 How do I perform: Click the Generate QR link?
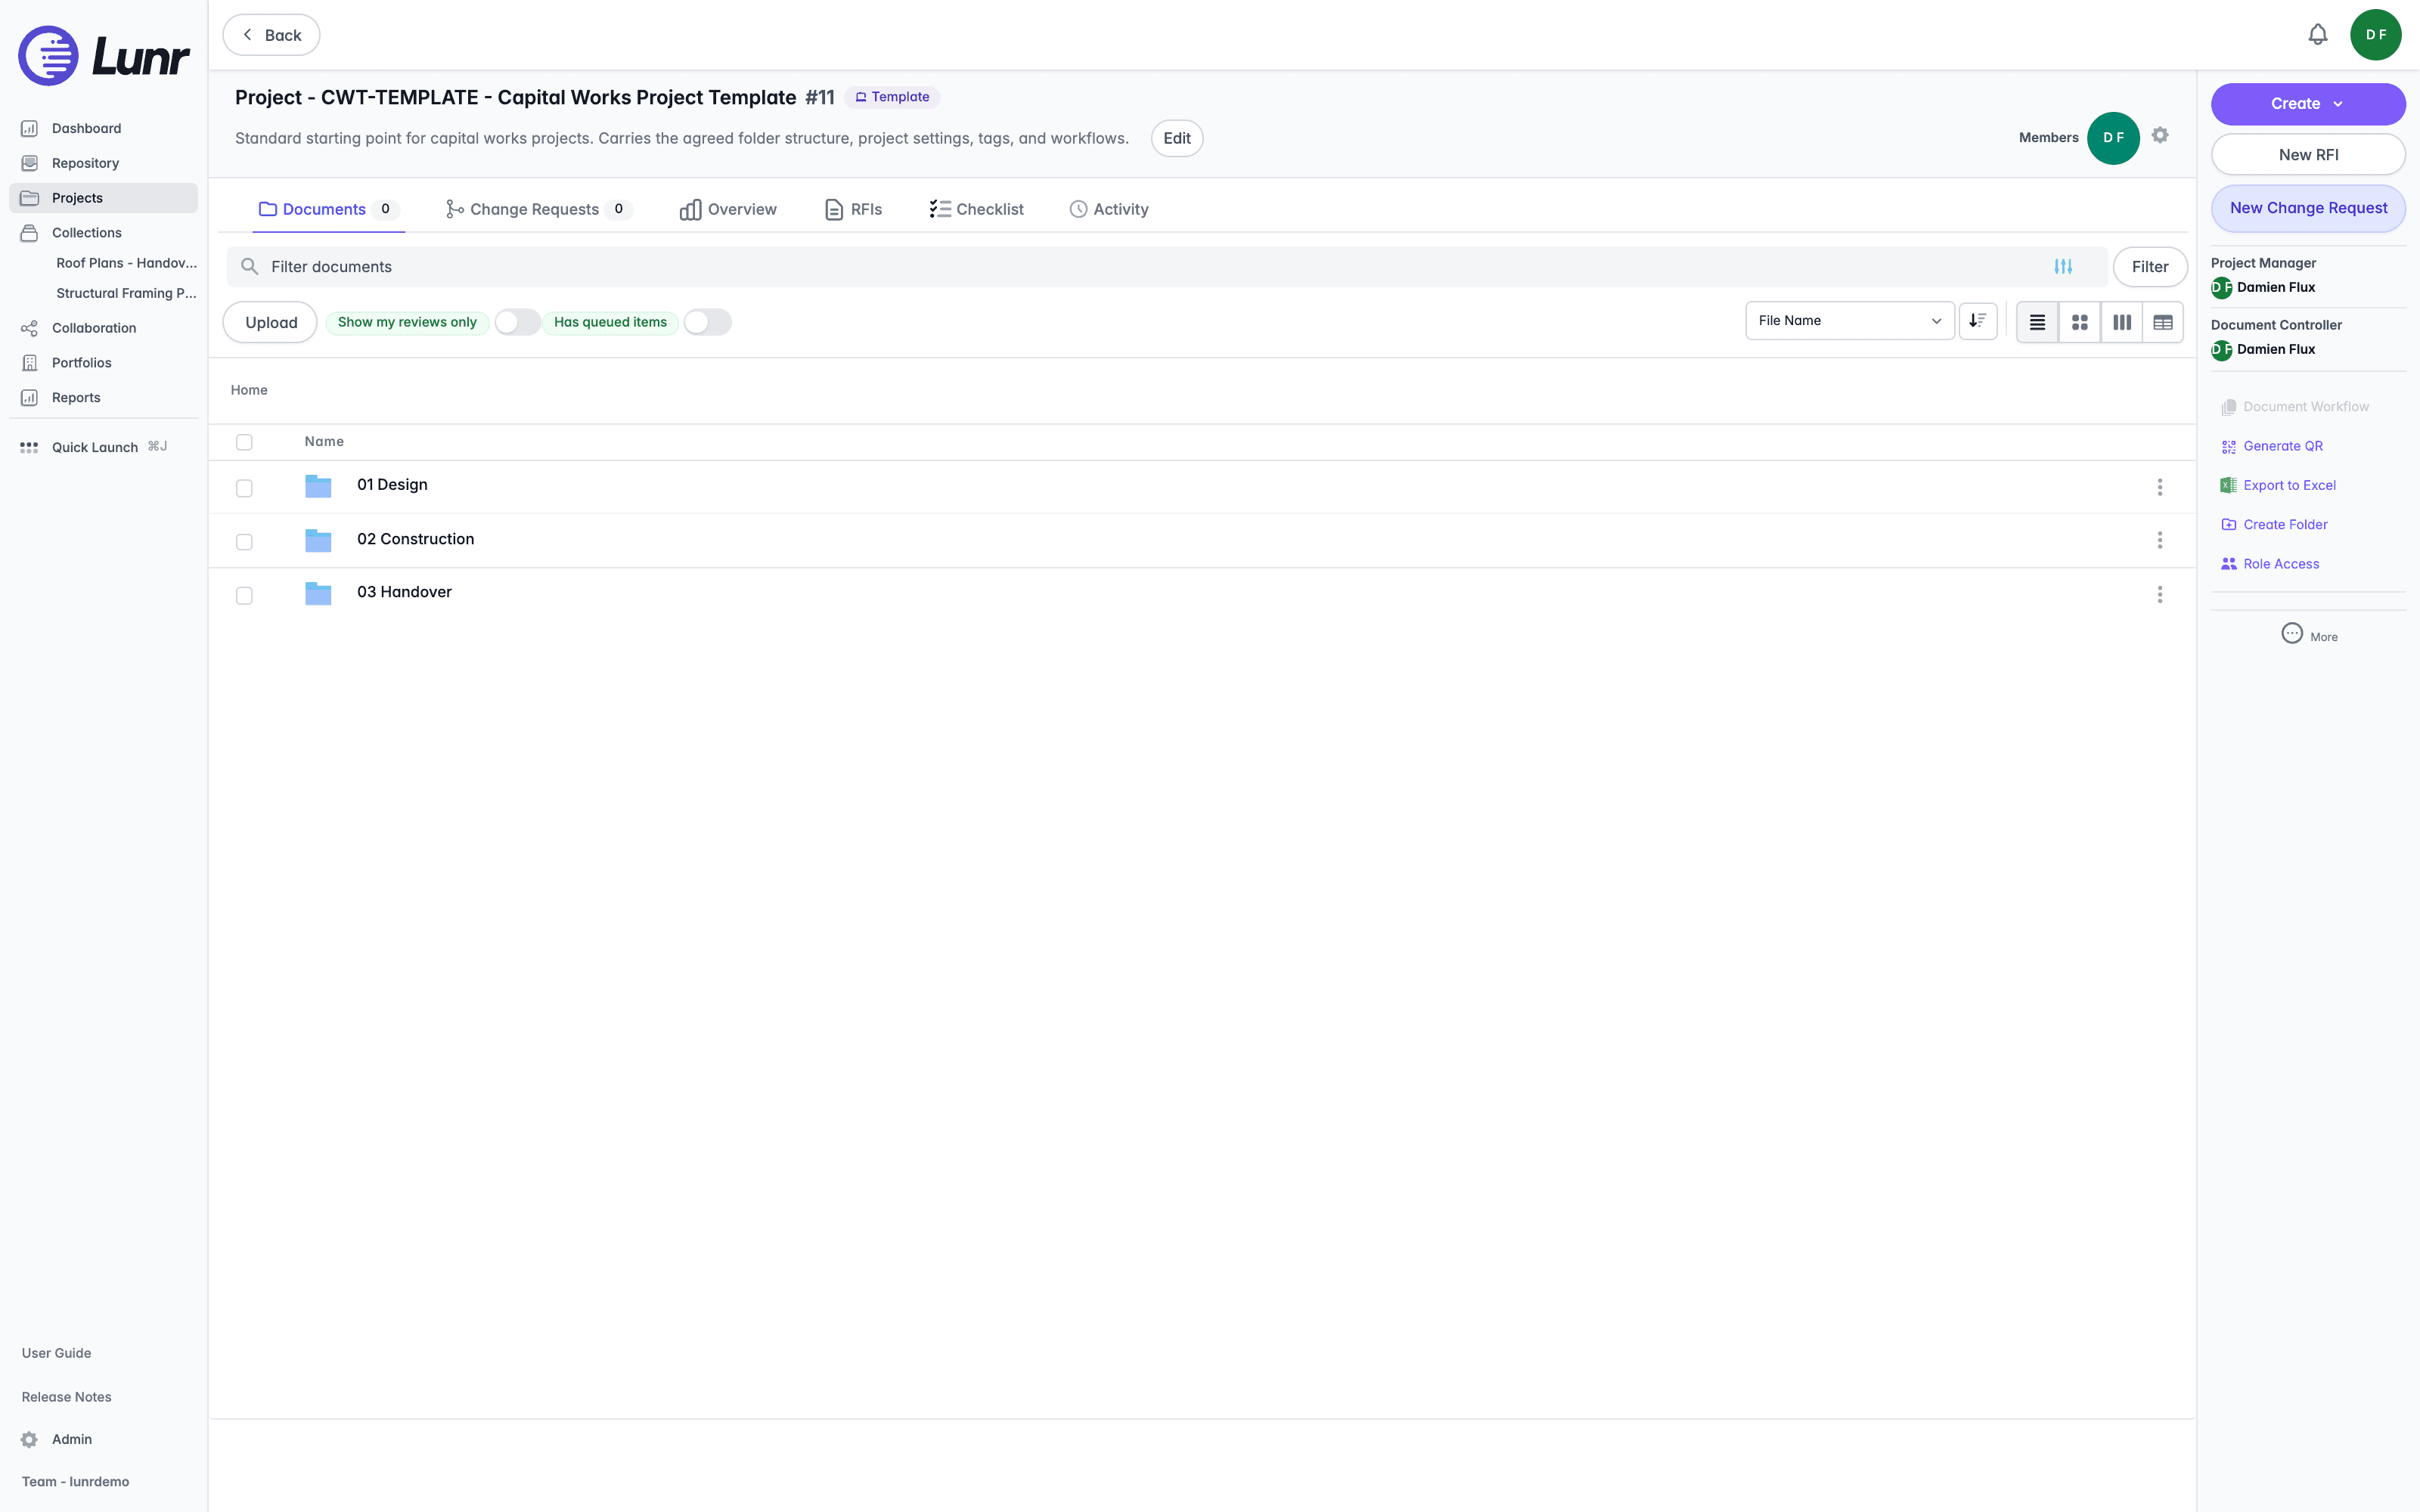(2272, 446)
